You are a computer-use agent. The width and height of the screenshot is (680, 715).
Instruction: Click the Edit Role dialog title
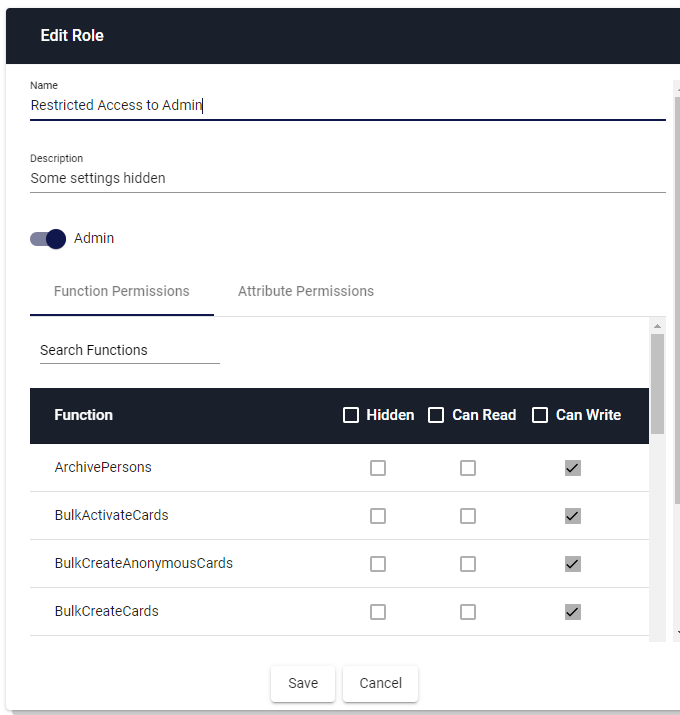click(x=72, y=36)
